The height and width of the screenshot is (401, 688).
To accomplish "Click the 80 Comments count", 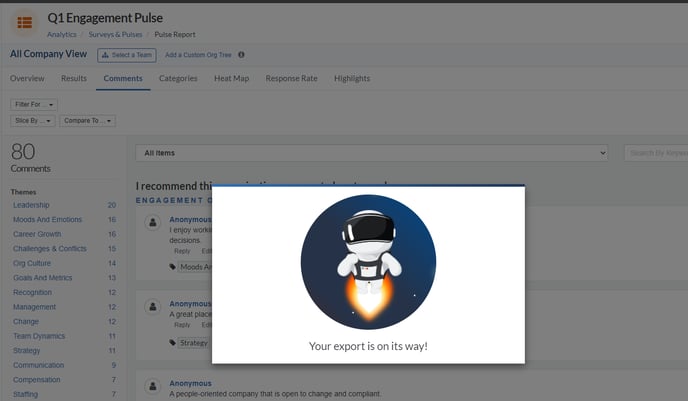I will pyautogui.click(x=30, y=158).
